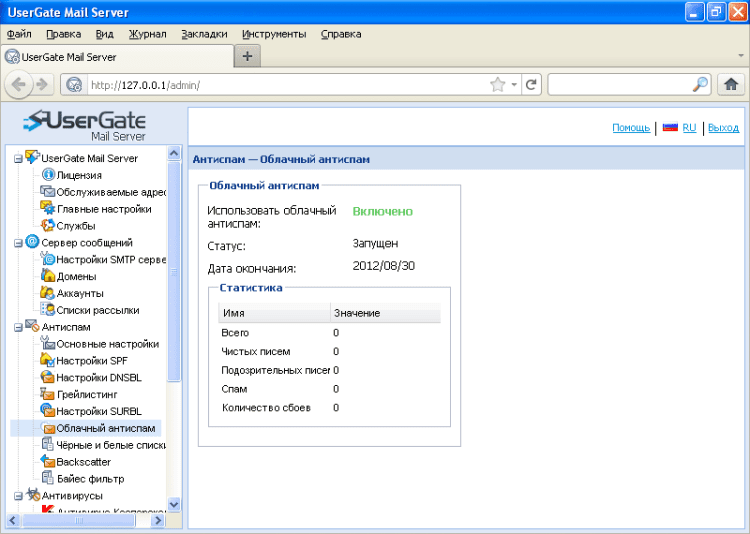Click the Значение column header
Viewport: 750px width, 534px height.
coord(386,312)
